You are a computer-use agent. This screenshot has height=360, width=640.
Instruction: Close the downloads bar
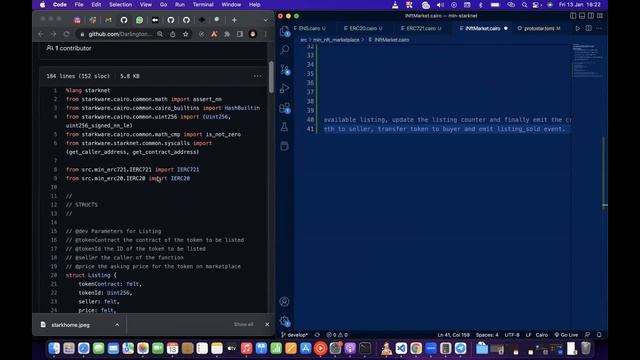(x=267, y=324)
